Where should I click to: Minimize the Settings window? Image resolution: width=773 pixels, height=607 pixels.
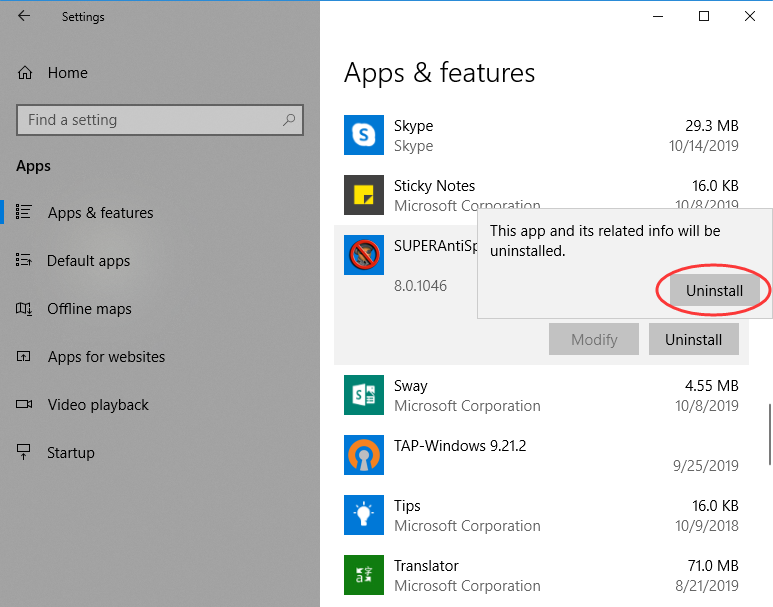[x=658, y=16]
